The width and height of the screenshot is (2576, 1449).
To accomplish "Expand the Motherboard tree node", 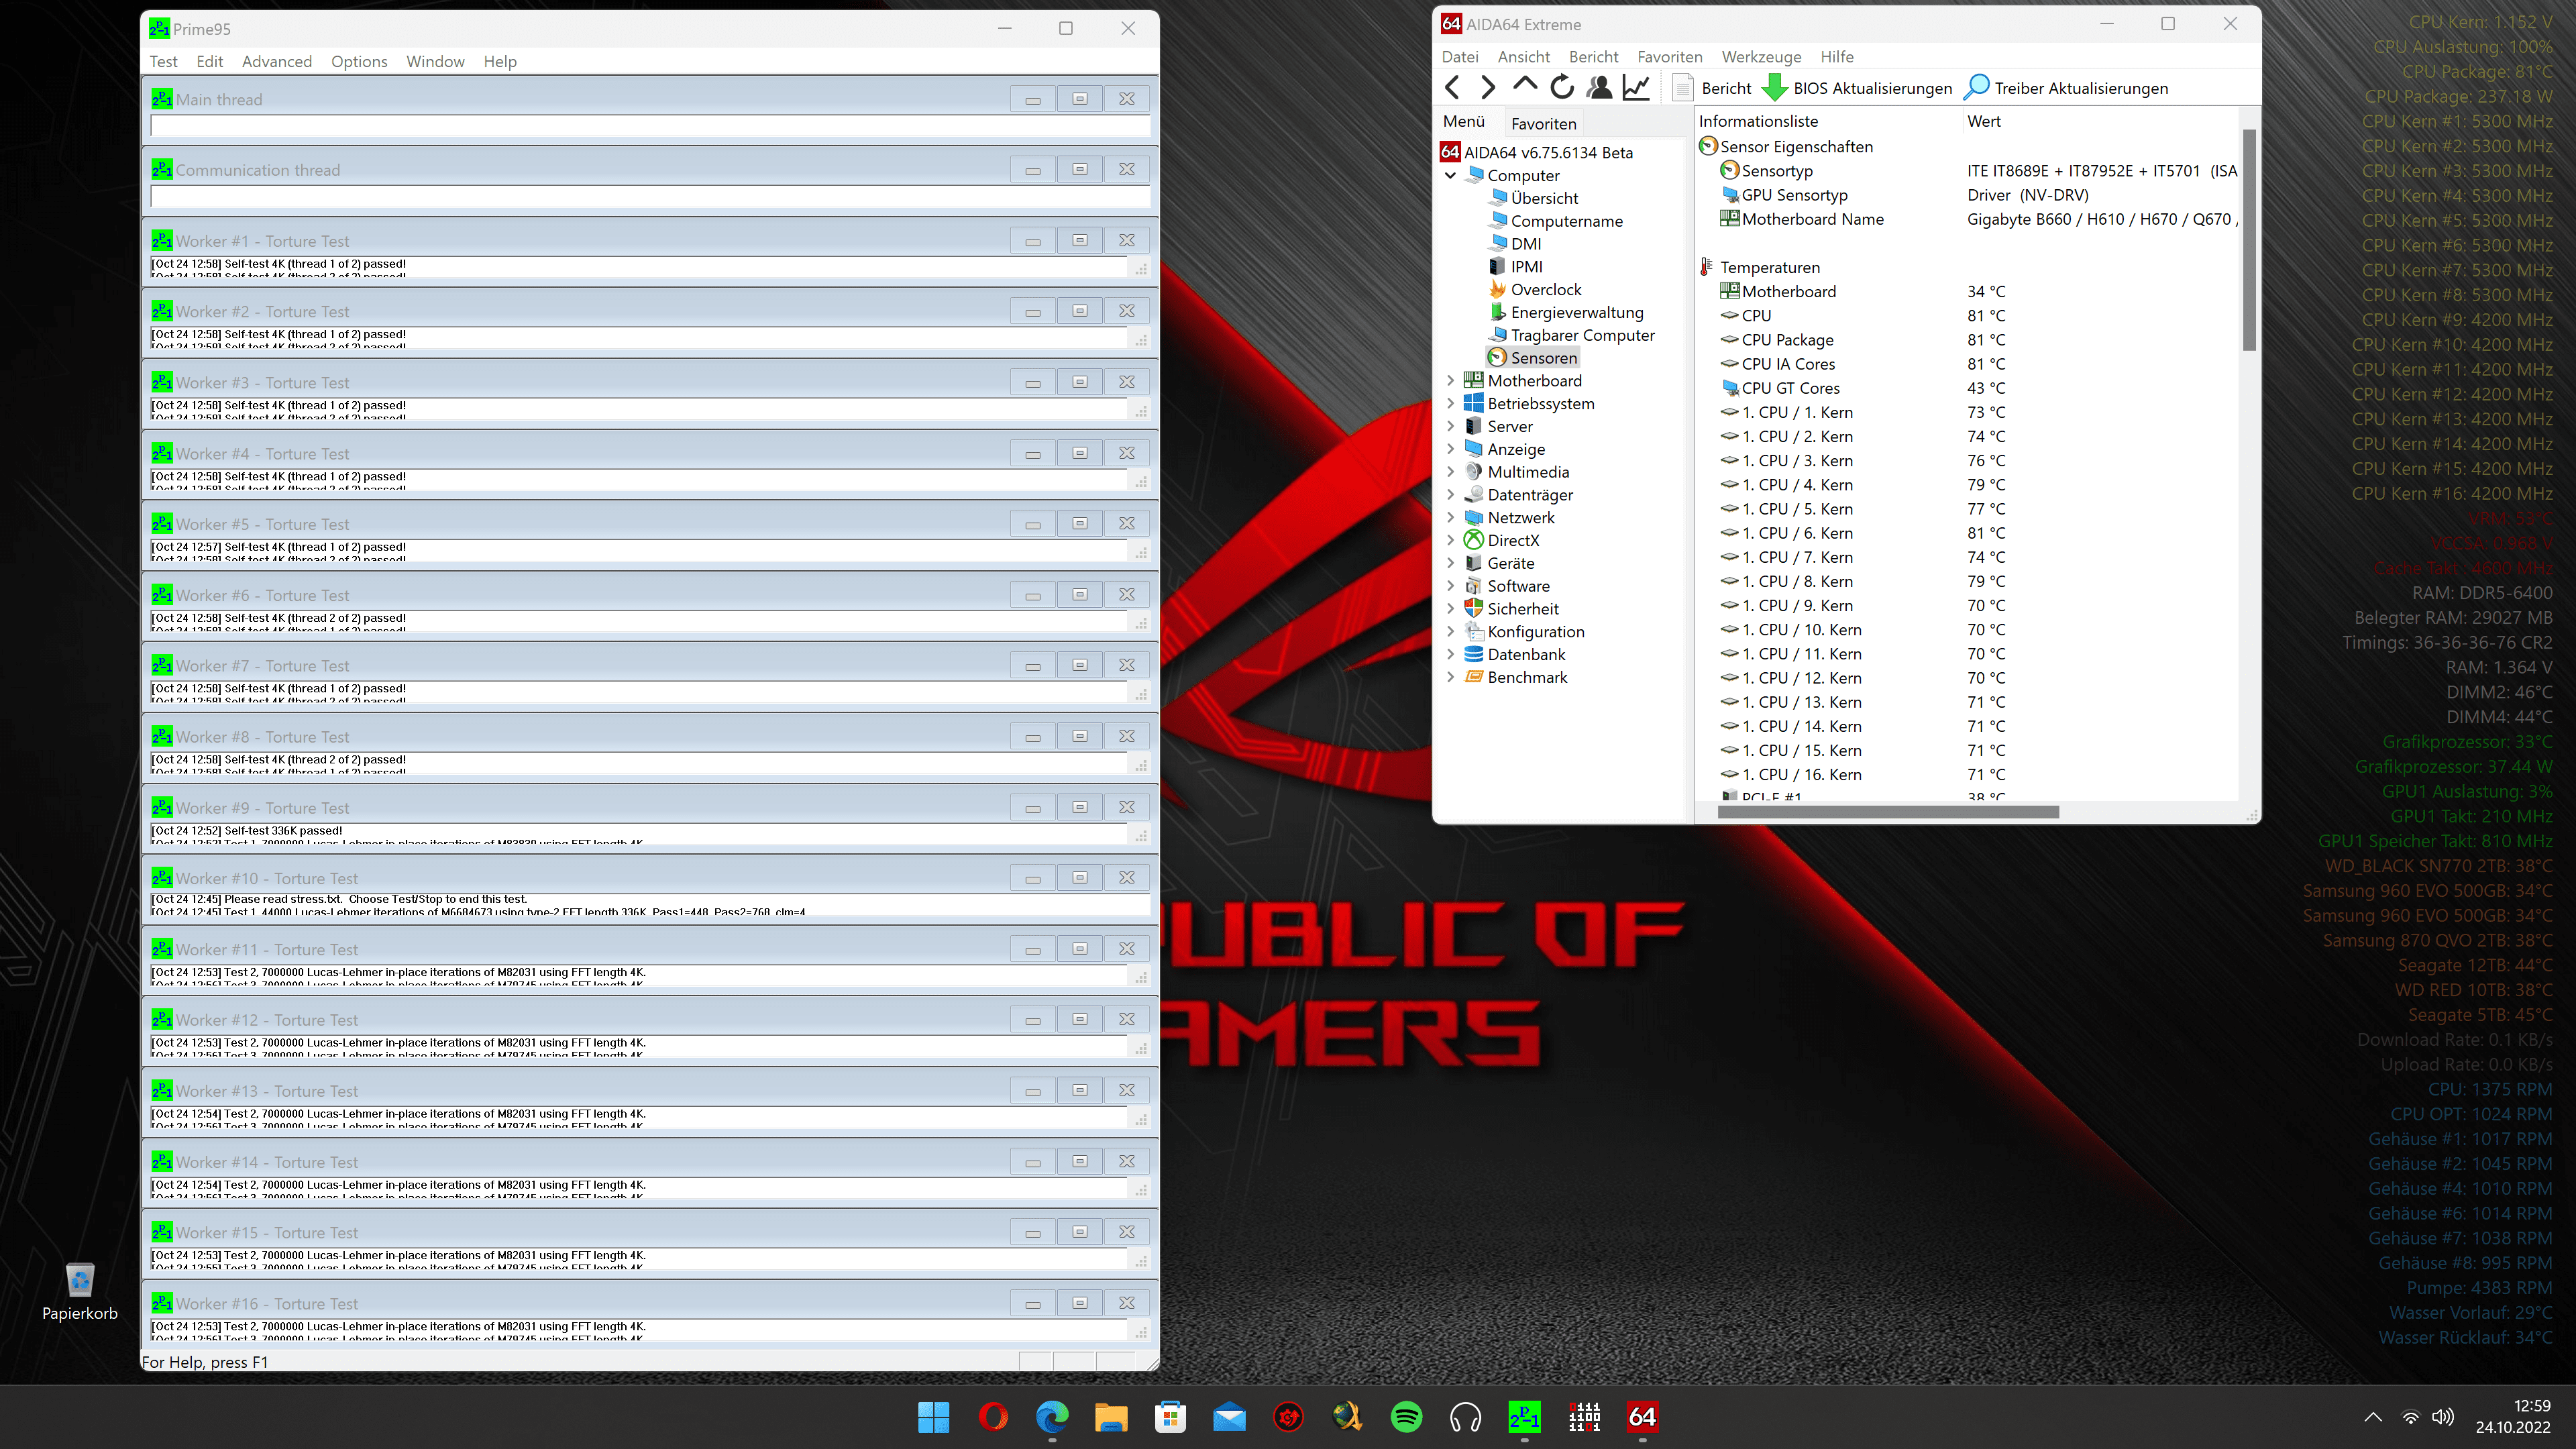I will [x=1451, y=381].
